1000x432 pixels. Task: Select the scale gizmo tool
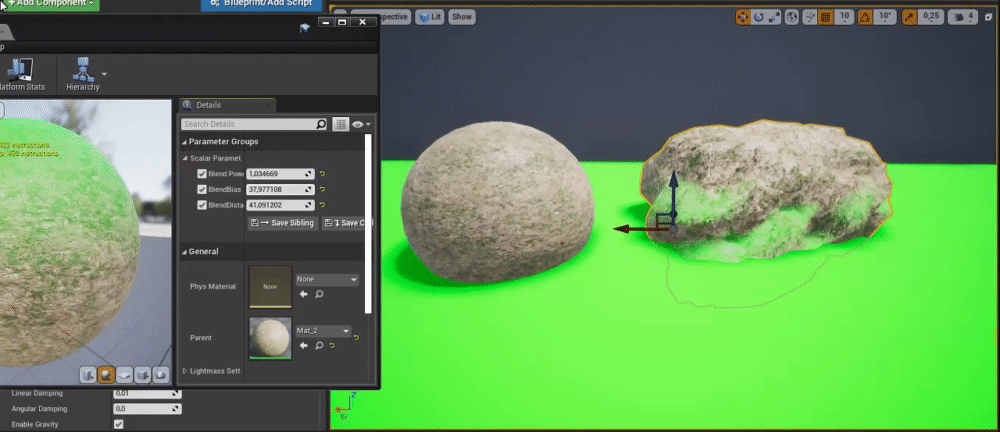[x=775, y=17]
